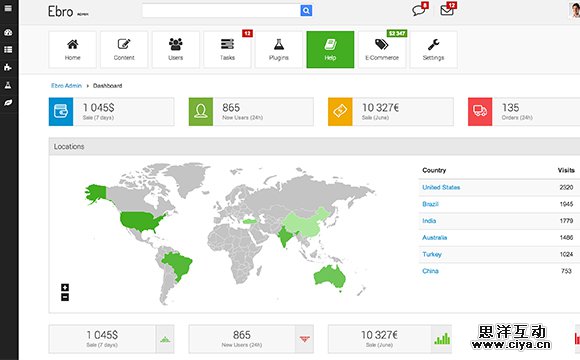Open chat notifications bubble icon
580x360 pixels.
419,10
